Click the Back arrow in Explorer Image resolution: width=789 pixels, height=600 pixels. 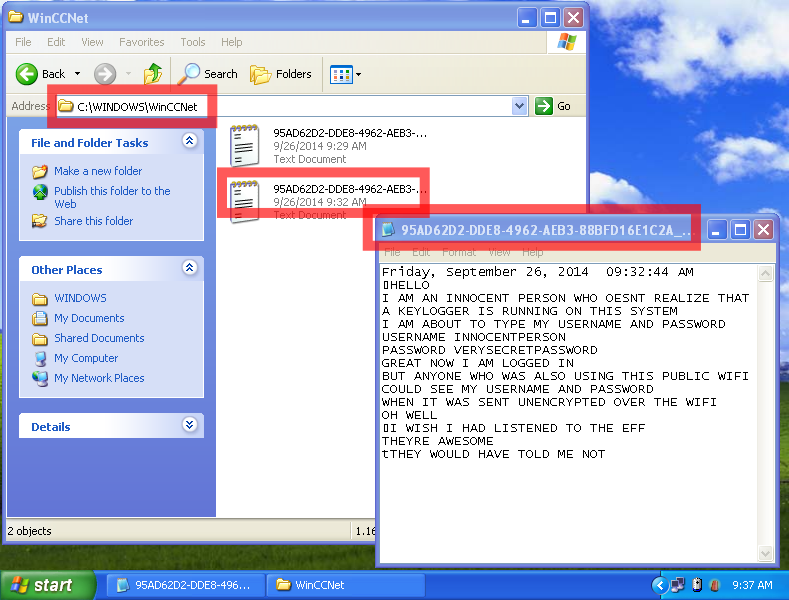coord(27,74)
